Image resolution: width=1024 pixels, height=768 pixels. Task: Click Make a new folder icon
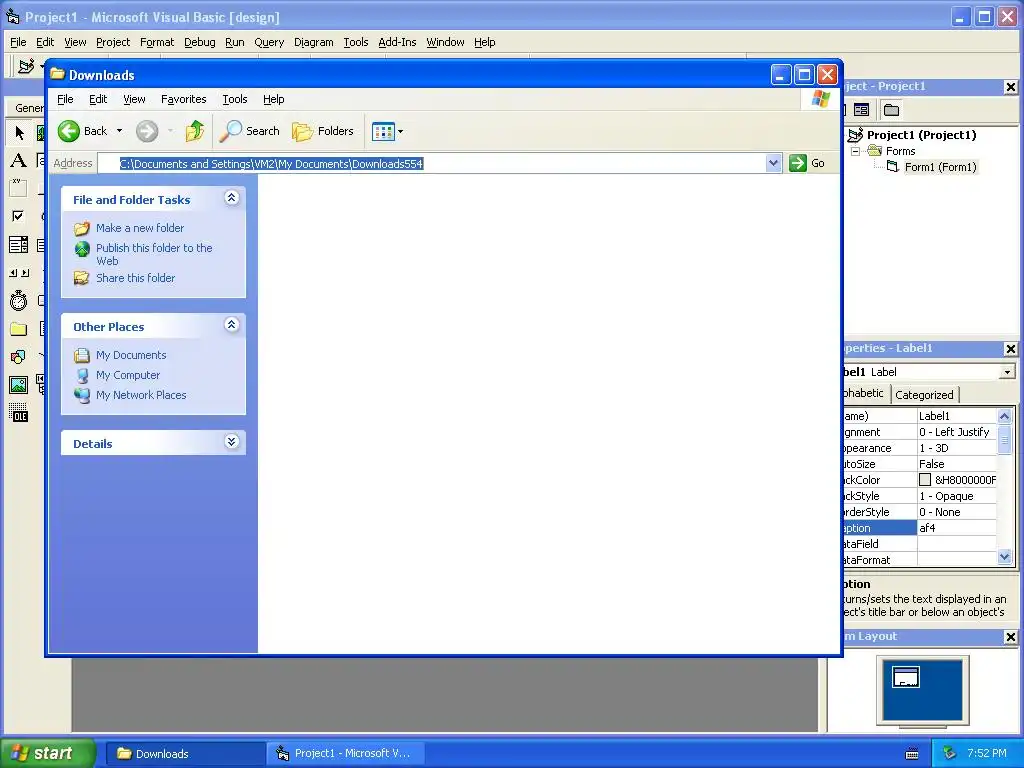[x=82, y=228]
